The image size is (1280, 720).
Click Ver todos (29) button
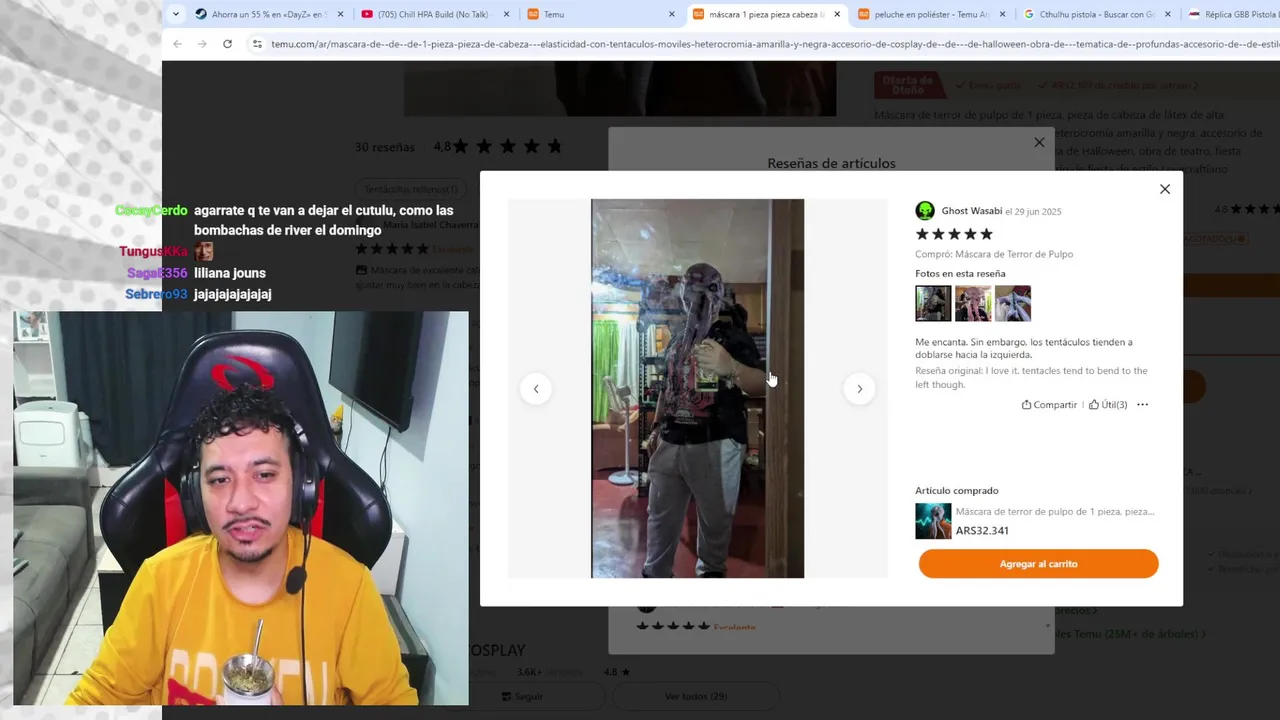click(696, 696)
